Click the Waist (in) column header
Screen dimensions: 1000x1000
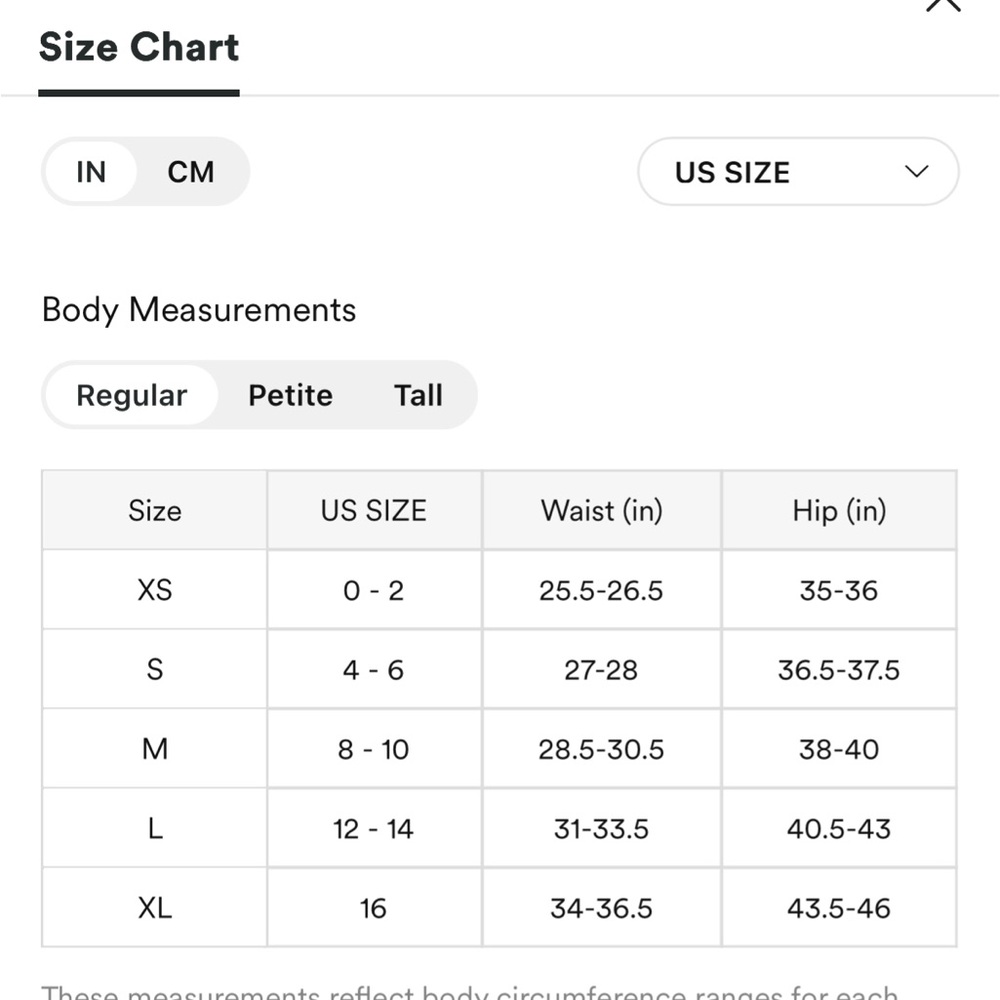(601, 511)
